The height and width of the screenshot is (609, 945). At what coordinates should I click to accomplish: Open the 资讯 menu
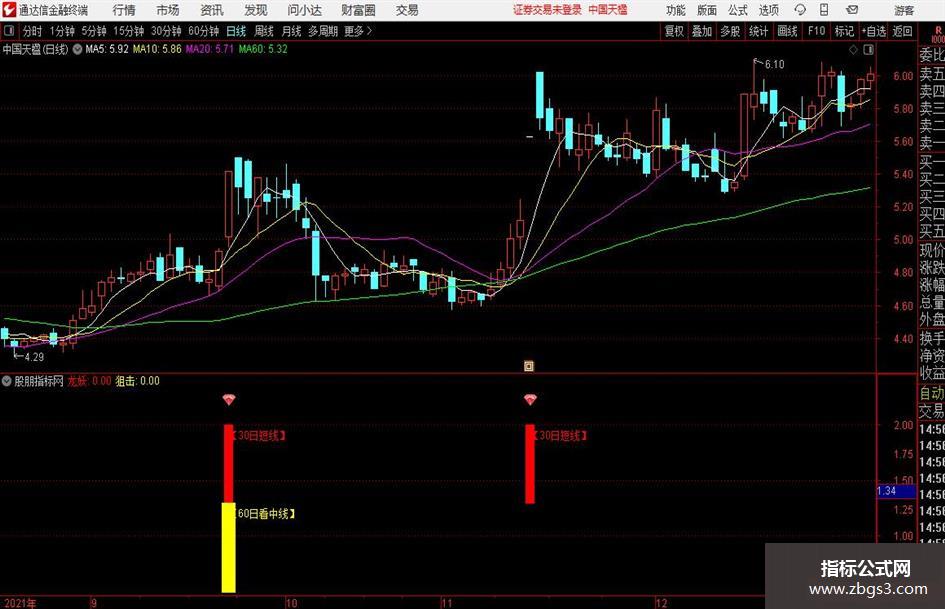point(212,10)
